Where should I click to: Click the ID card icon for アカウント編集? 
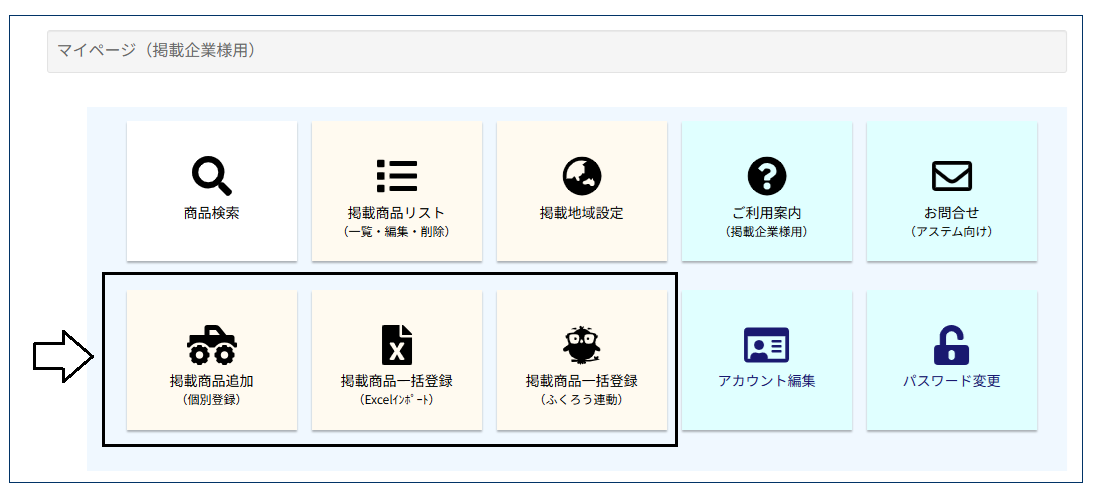click(x=767, y=345)
